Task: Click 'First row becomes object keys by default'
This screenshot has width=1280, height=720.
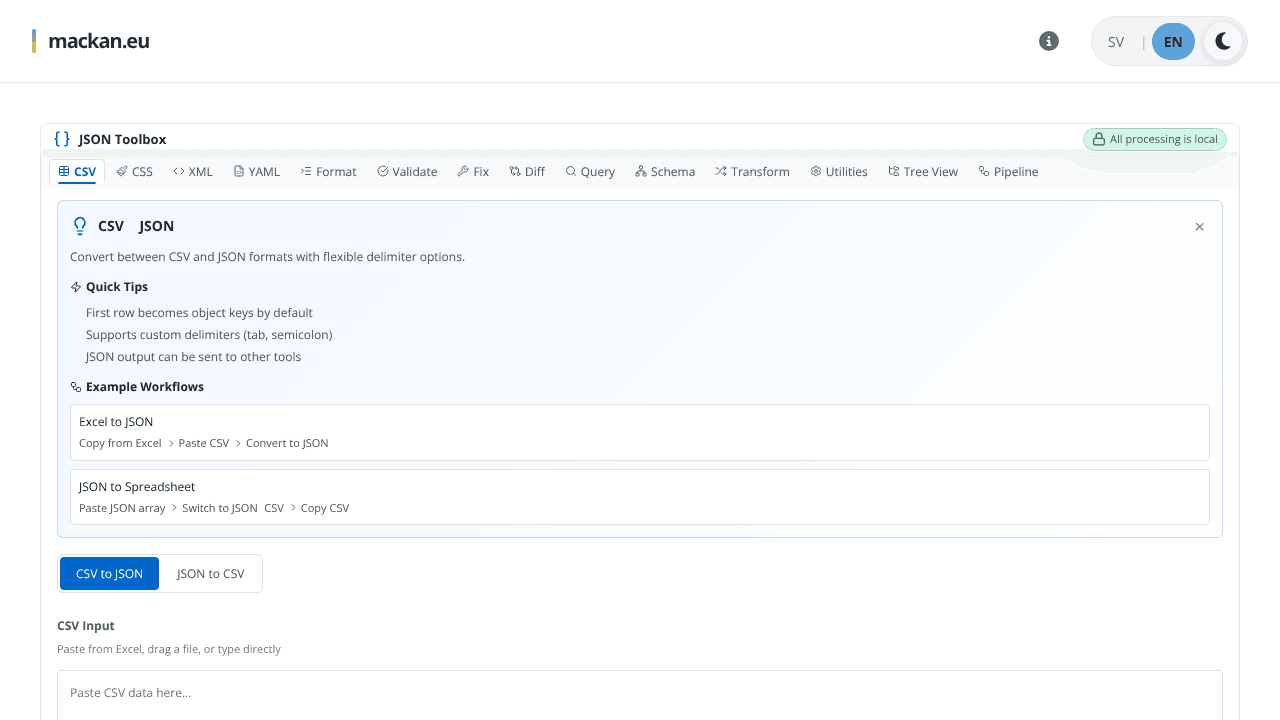Action: click(199, 313)
